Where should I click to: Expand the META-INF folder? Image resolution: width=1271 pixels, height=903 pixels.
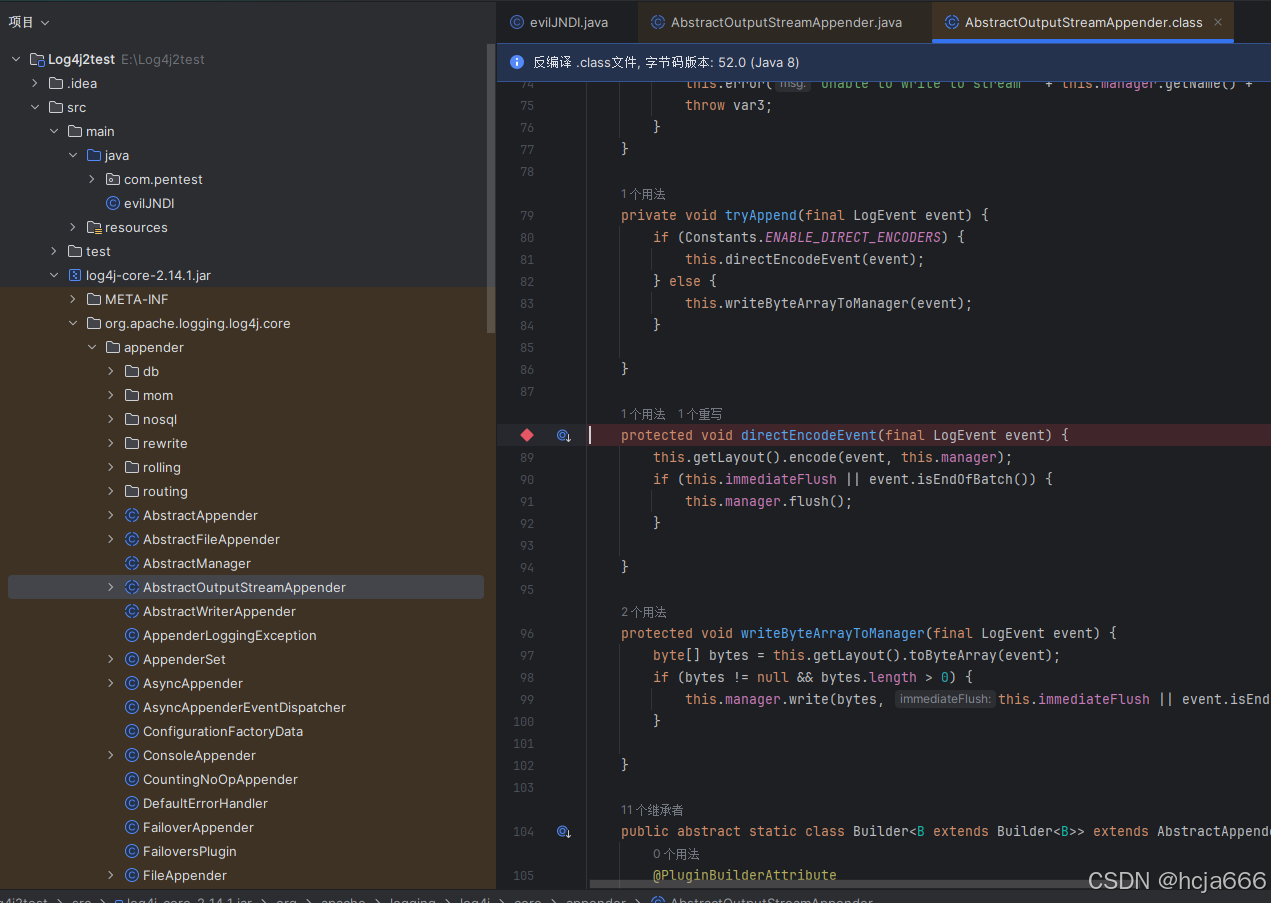73,299
